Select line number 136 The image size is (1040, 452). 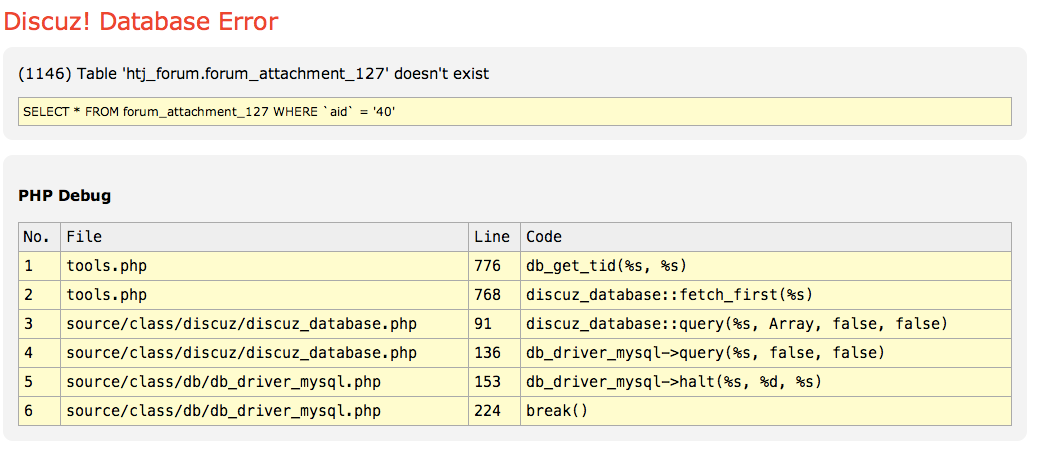click(488, 353)
